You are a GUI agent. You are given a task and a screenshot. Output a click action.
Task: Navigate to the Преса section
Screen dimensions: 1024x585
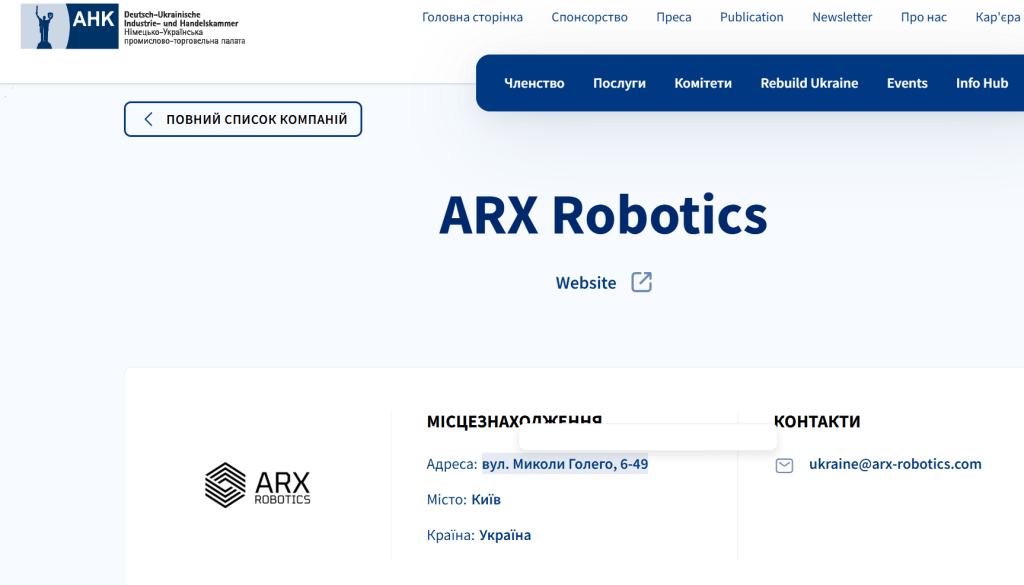click(674, 17)
